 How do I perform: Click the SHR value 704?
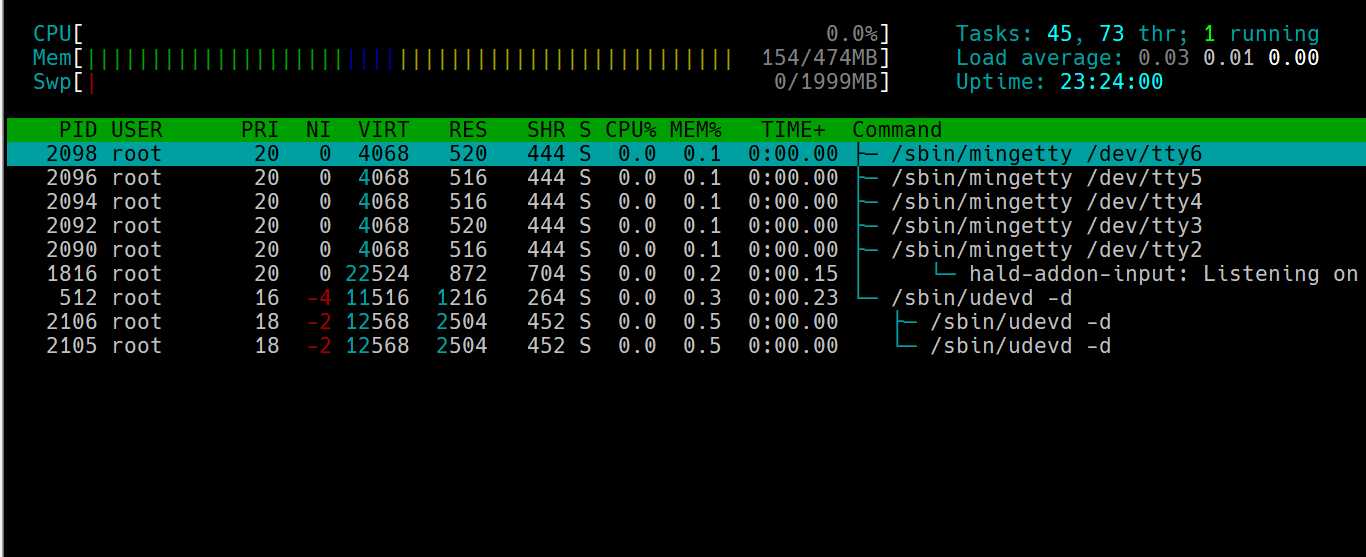click(x=547, y=274)
